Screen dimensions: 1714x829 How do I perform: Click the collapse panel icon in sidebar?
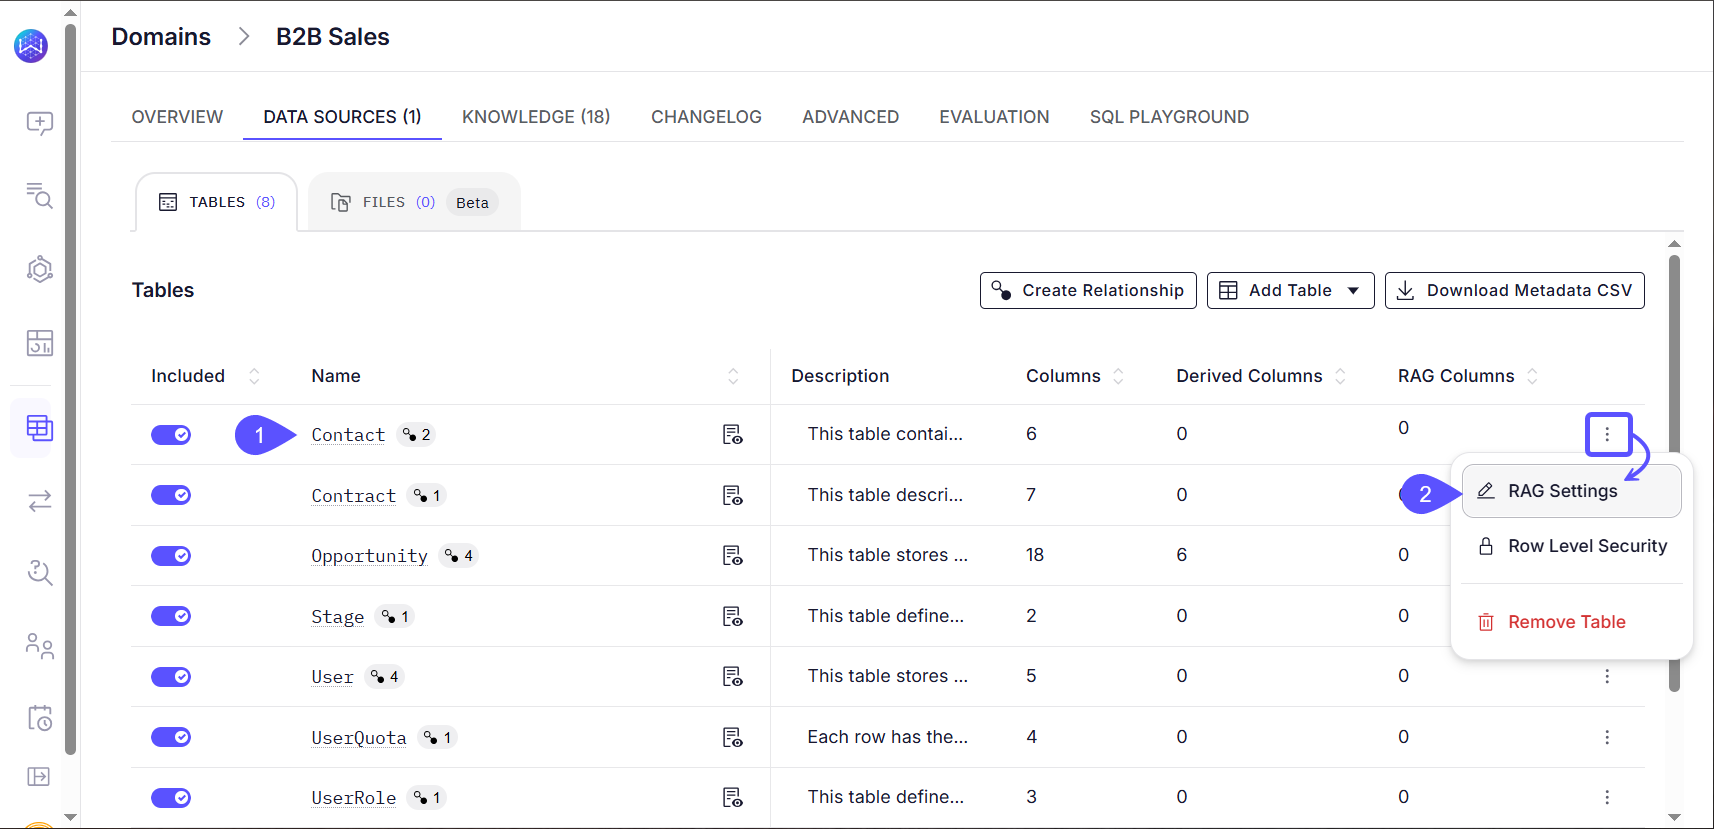[39, 777]
